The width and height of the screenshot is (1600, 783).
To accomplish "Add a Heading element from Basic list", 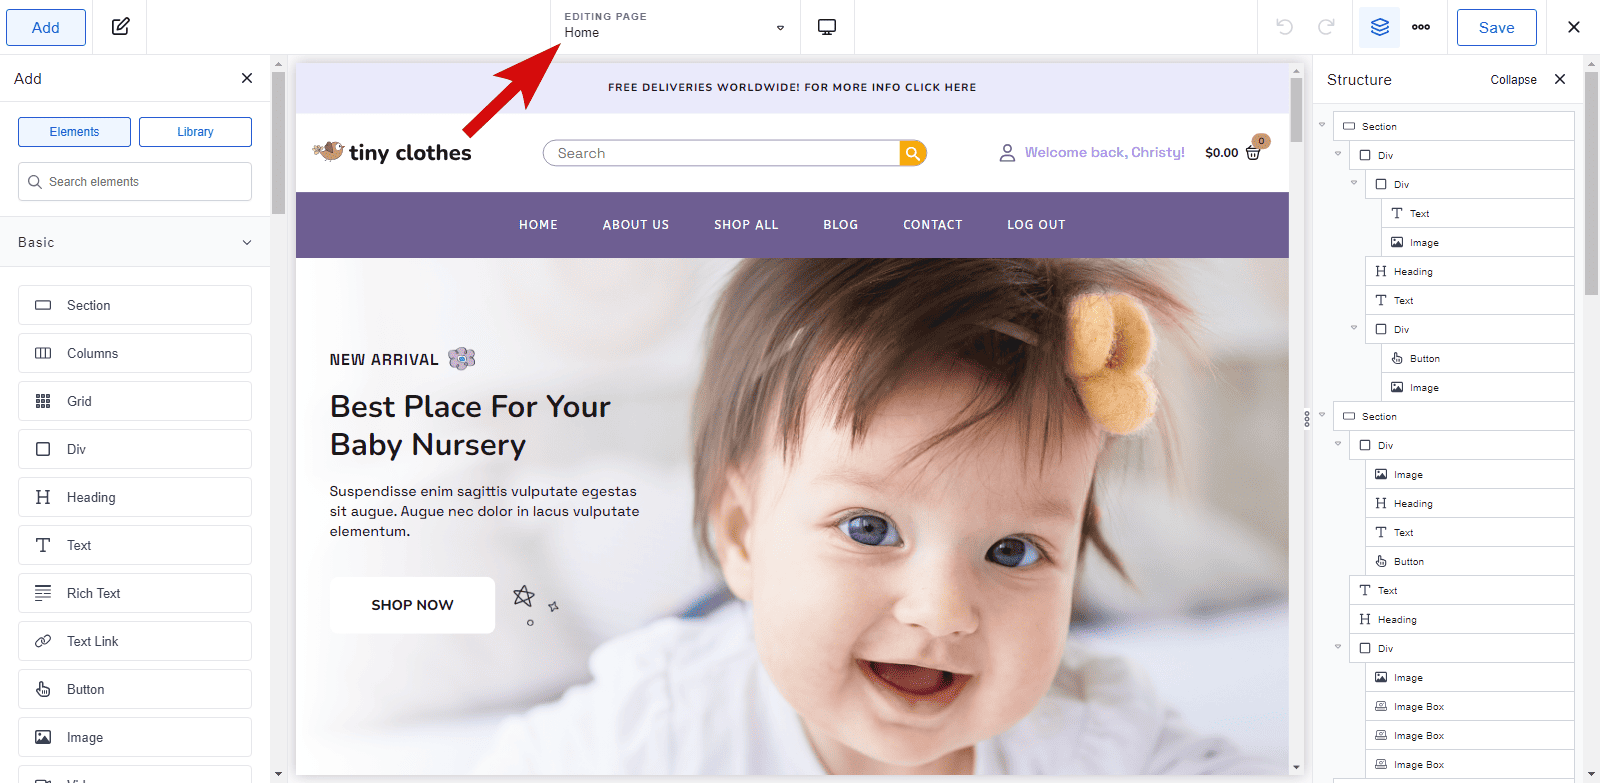I will (x=135, y=497).
